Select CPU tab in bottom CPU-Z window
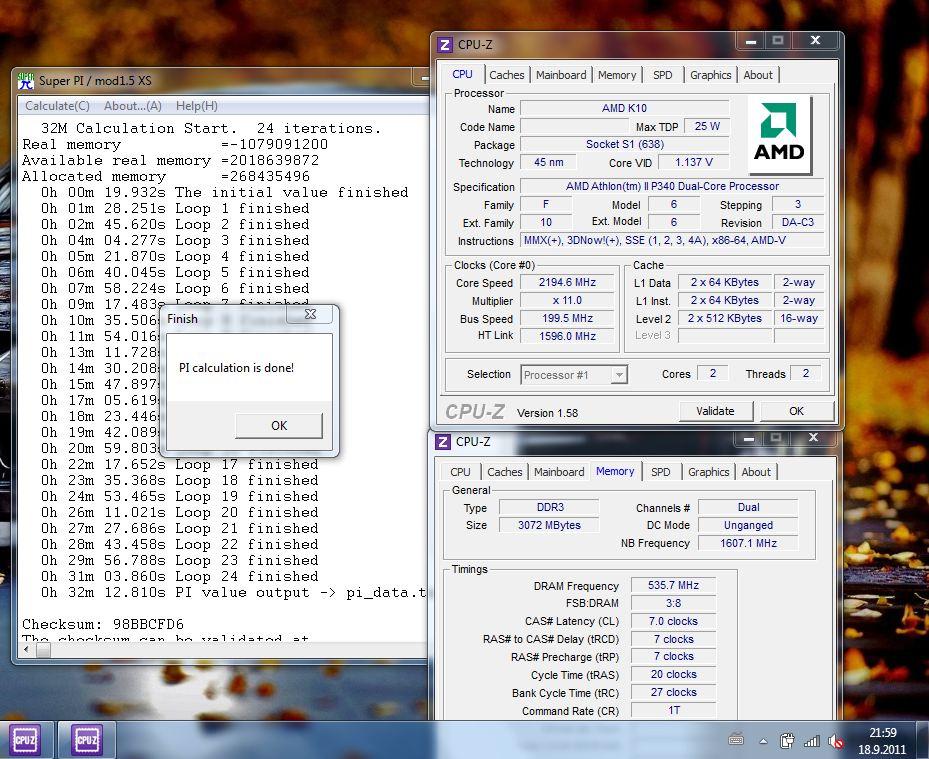The height and width of the screenshot is (759, 929). click(x=460, y=472)
